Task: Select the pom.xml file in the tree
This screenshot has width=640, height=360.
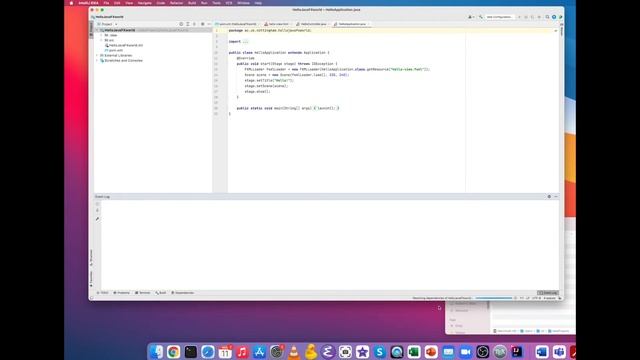Action: pos(114,50)
